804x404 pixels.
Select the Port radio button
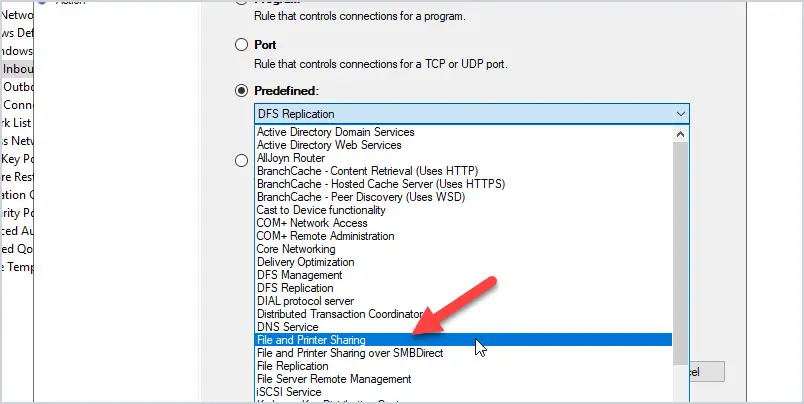241,45
